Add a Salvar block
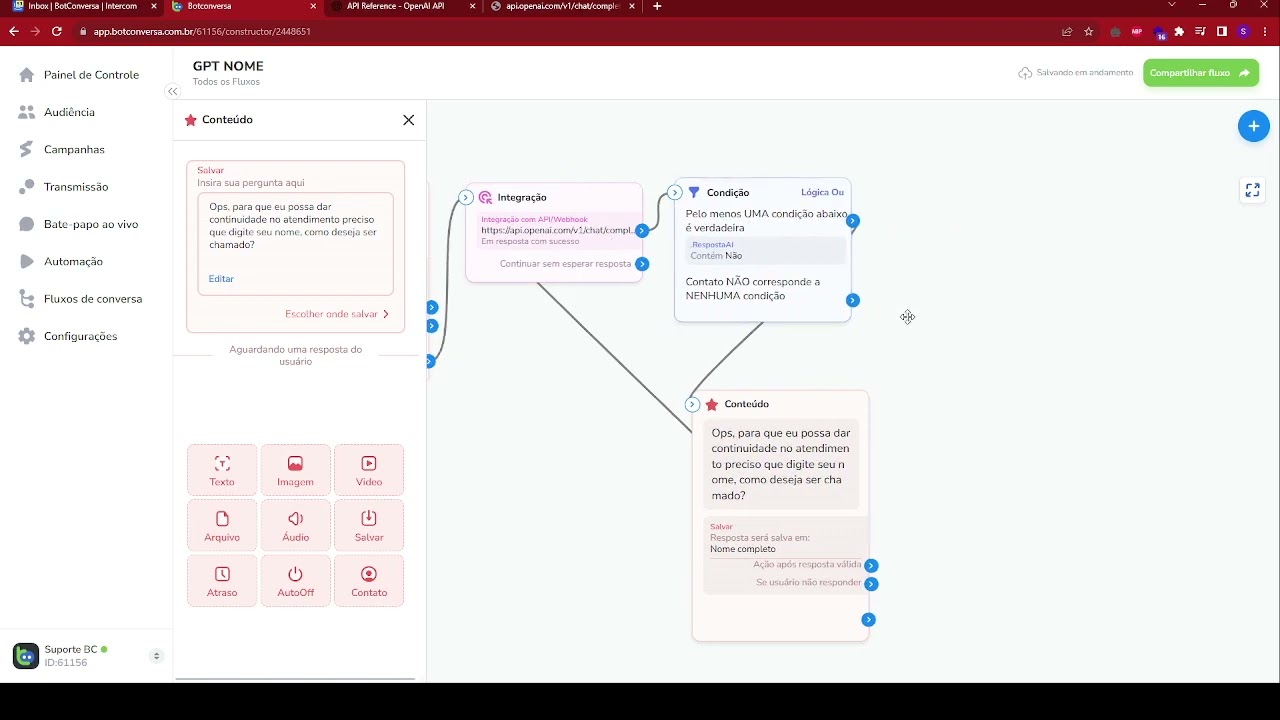This screenshot has height=720, width=1280. 369,525
